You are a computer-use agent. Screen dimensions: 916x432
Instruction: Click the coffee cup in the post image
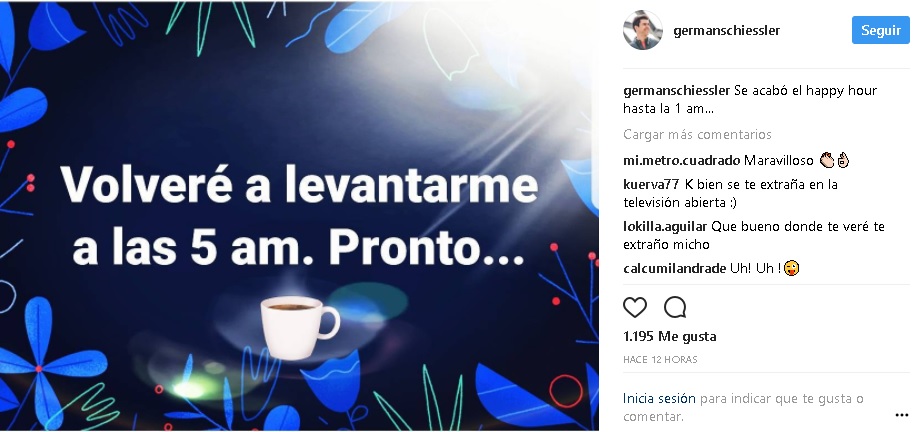[x=299, y=327]
